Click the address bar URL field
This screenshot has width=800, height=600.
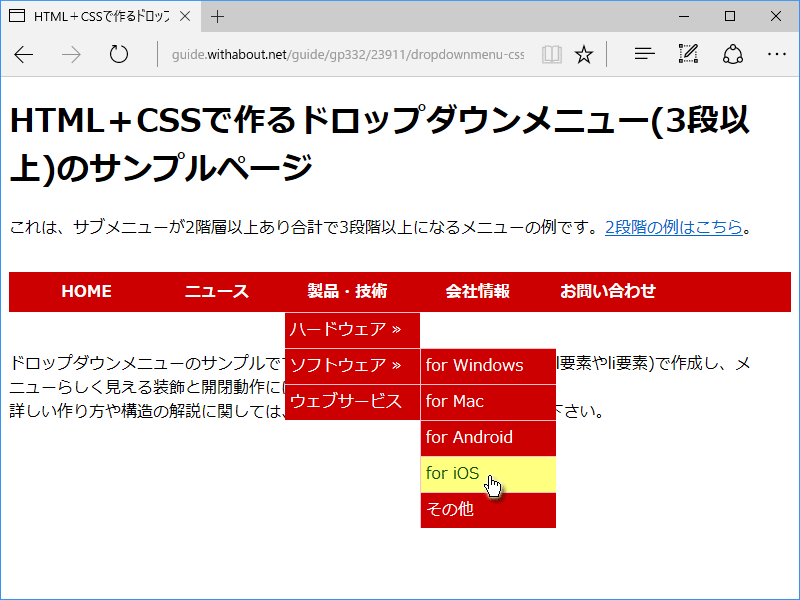347,54
